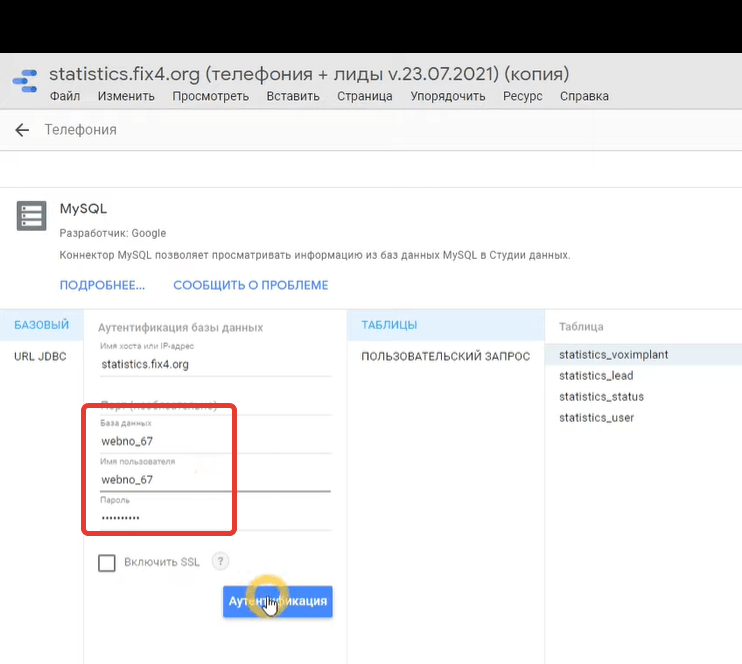Image resolution: width=742 pixels, height=664 pixels.
Task: Click the Разработчик: Google text
Action: (113, 233)
